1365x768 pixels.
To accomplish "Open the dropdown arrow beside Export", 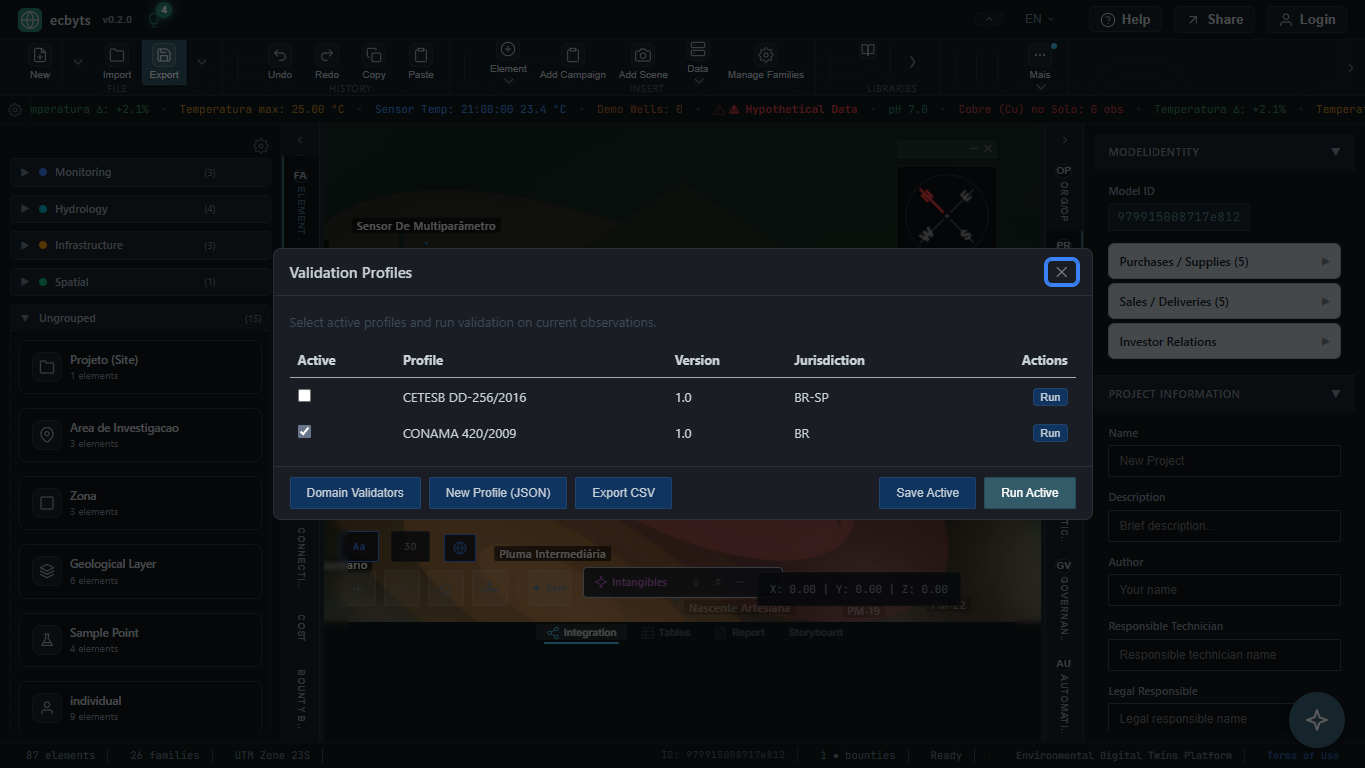I will click(x=202, y=61).
